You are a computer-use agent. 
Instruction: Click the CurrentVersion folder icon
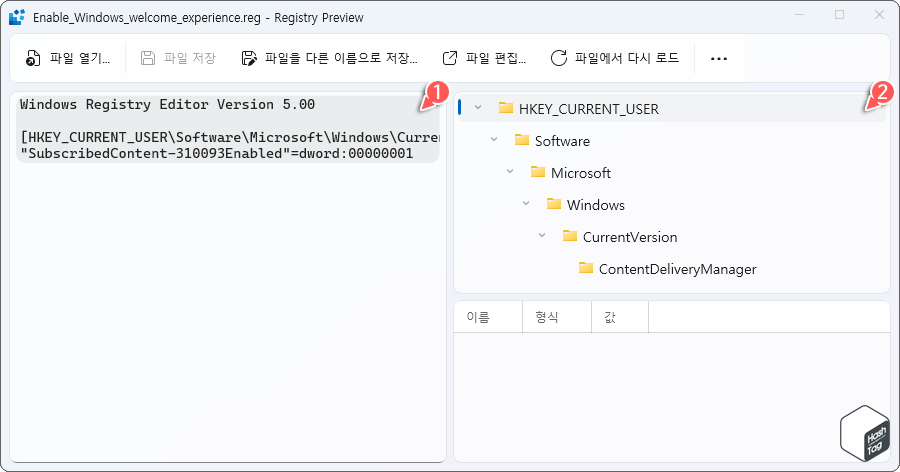[x=570, y=236]
